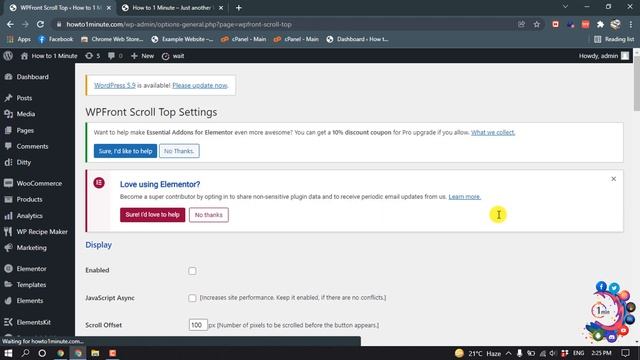
Task: Open the WordPress logo menu
Action: pyautogui.click(x=8, y=56)
